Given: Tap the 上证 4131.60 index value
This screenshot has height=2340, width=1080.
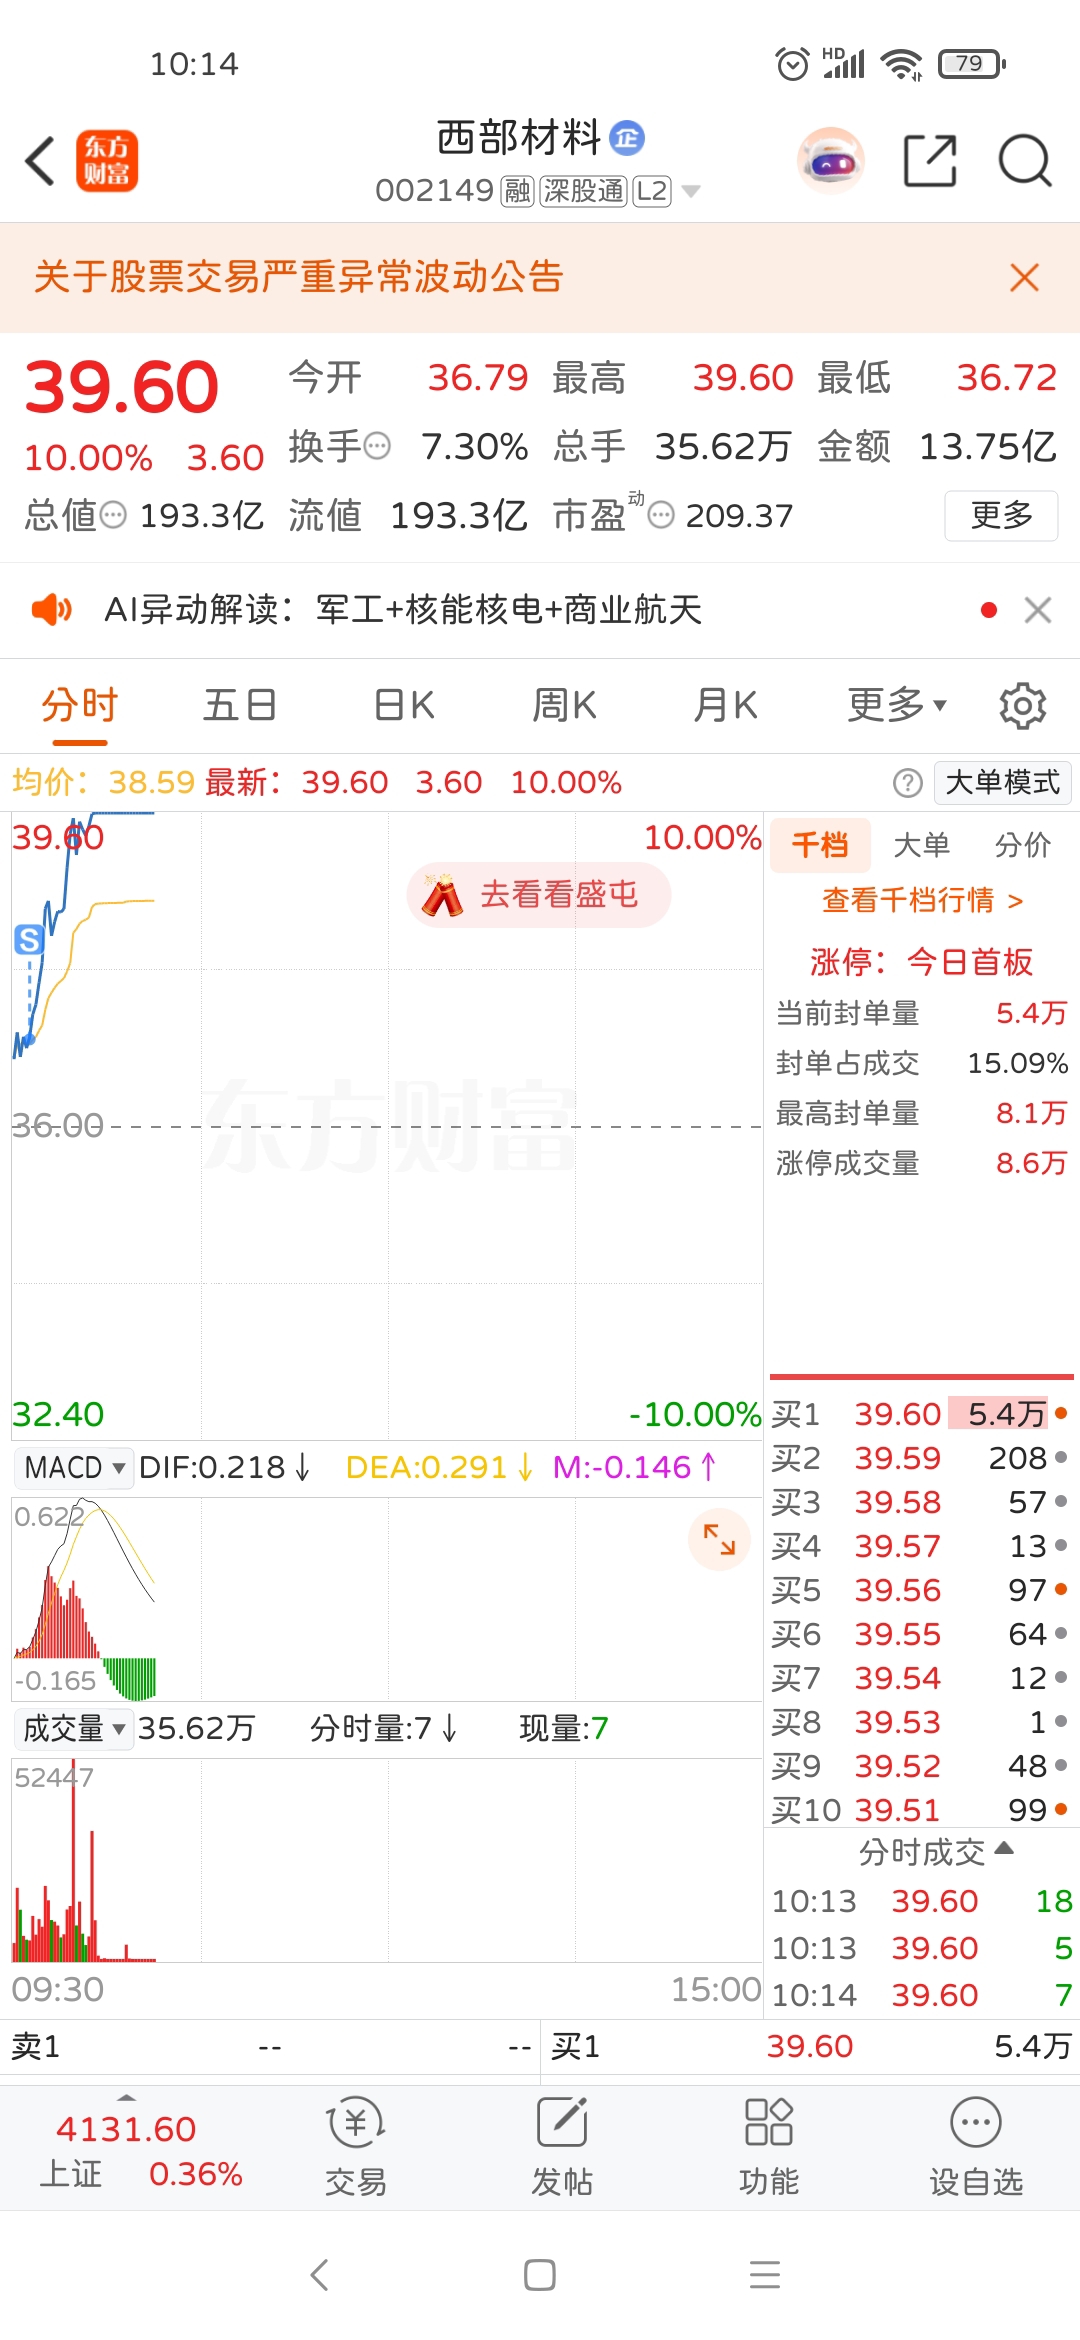Looking at the screenshot, I should point(126,2129).
